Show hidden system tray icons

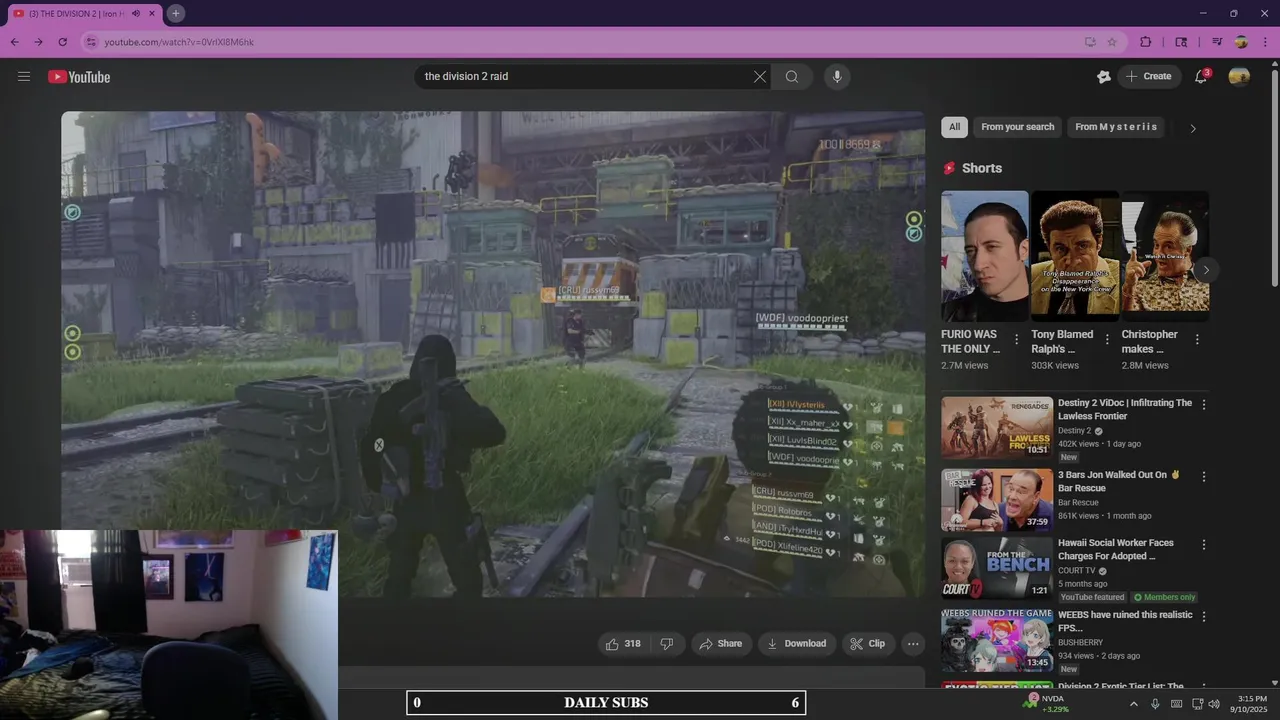tap(1133, 704)
